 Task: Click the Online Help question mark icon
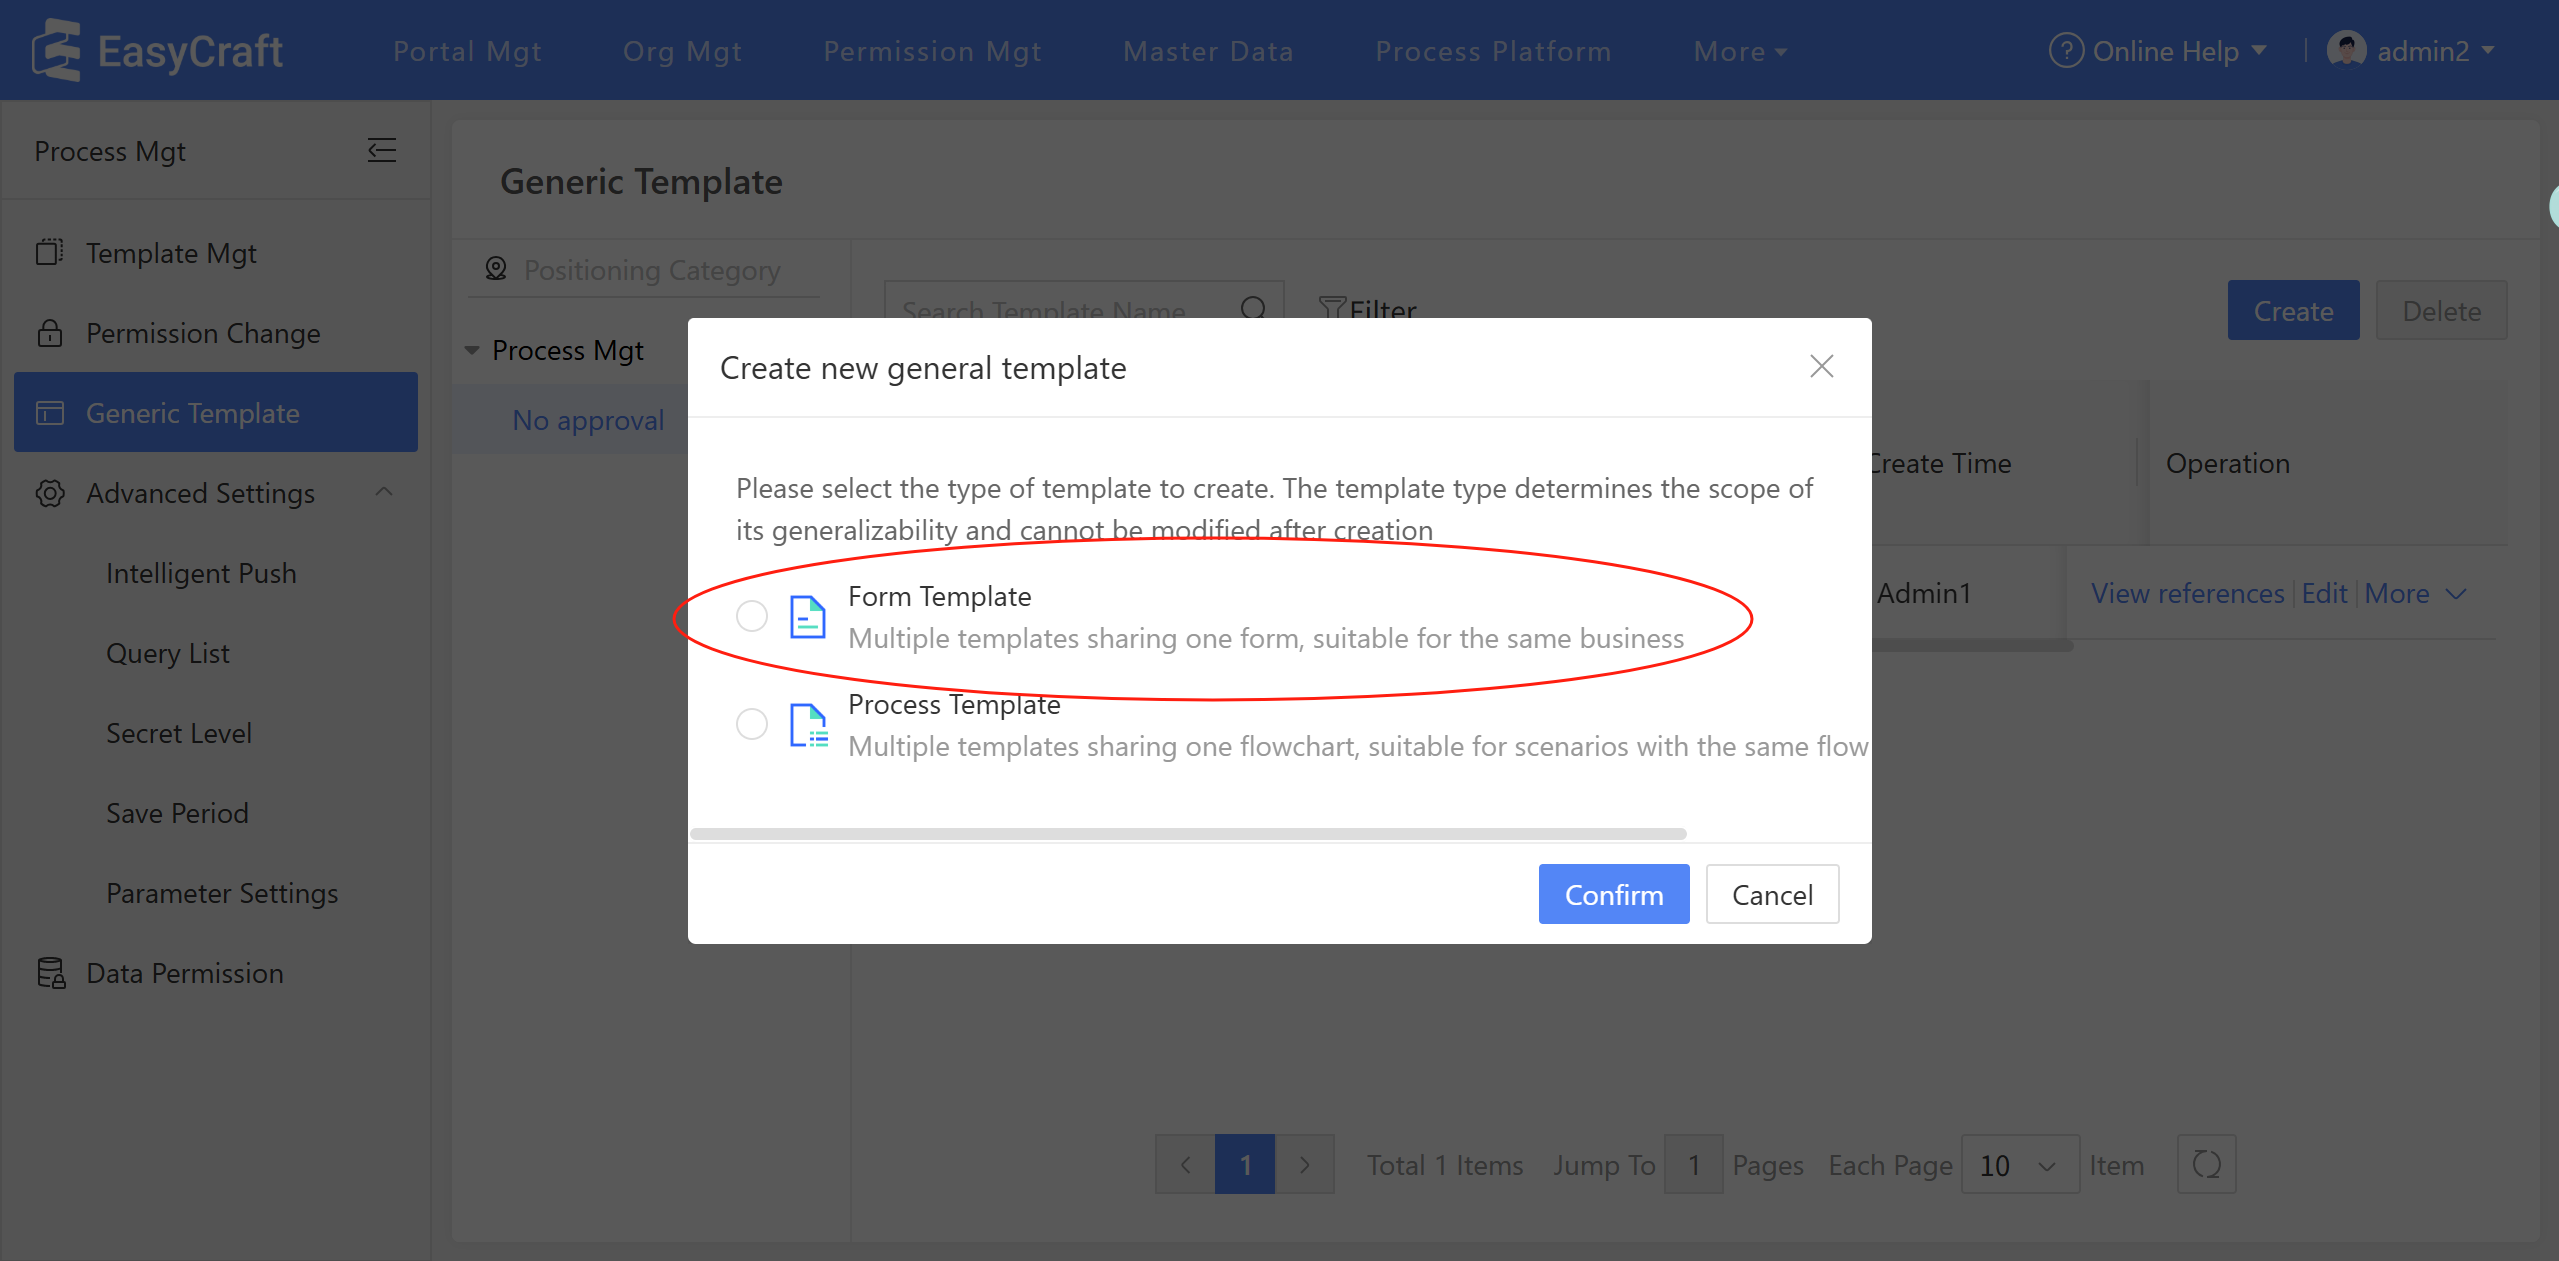pos(2065,50)
